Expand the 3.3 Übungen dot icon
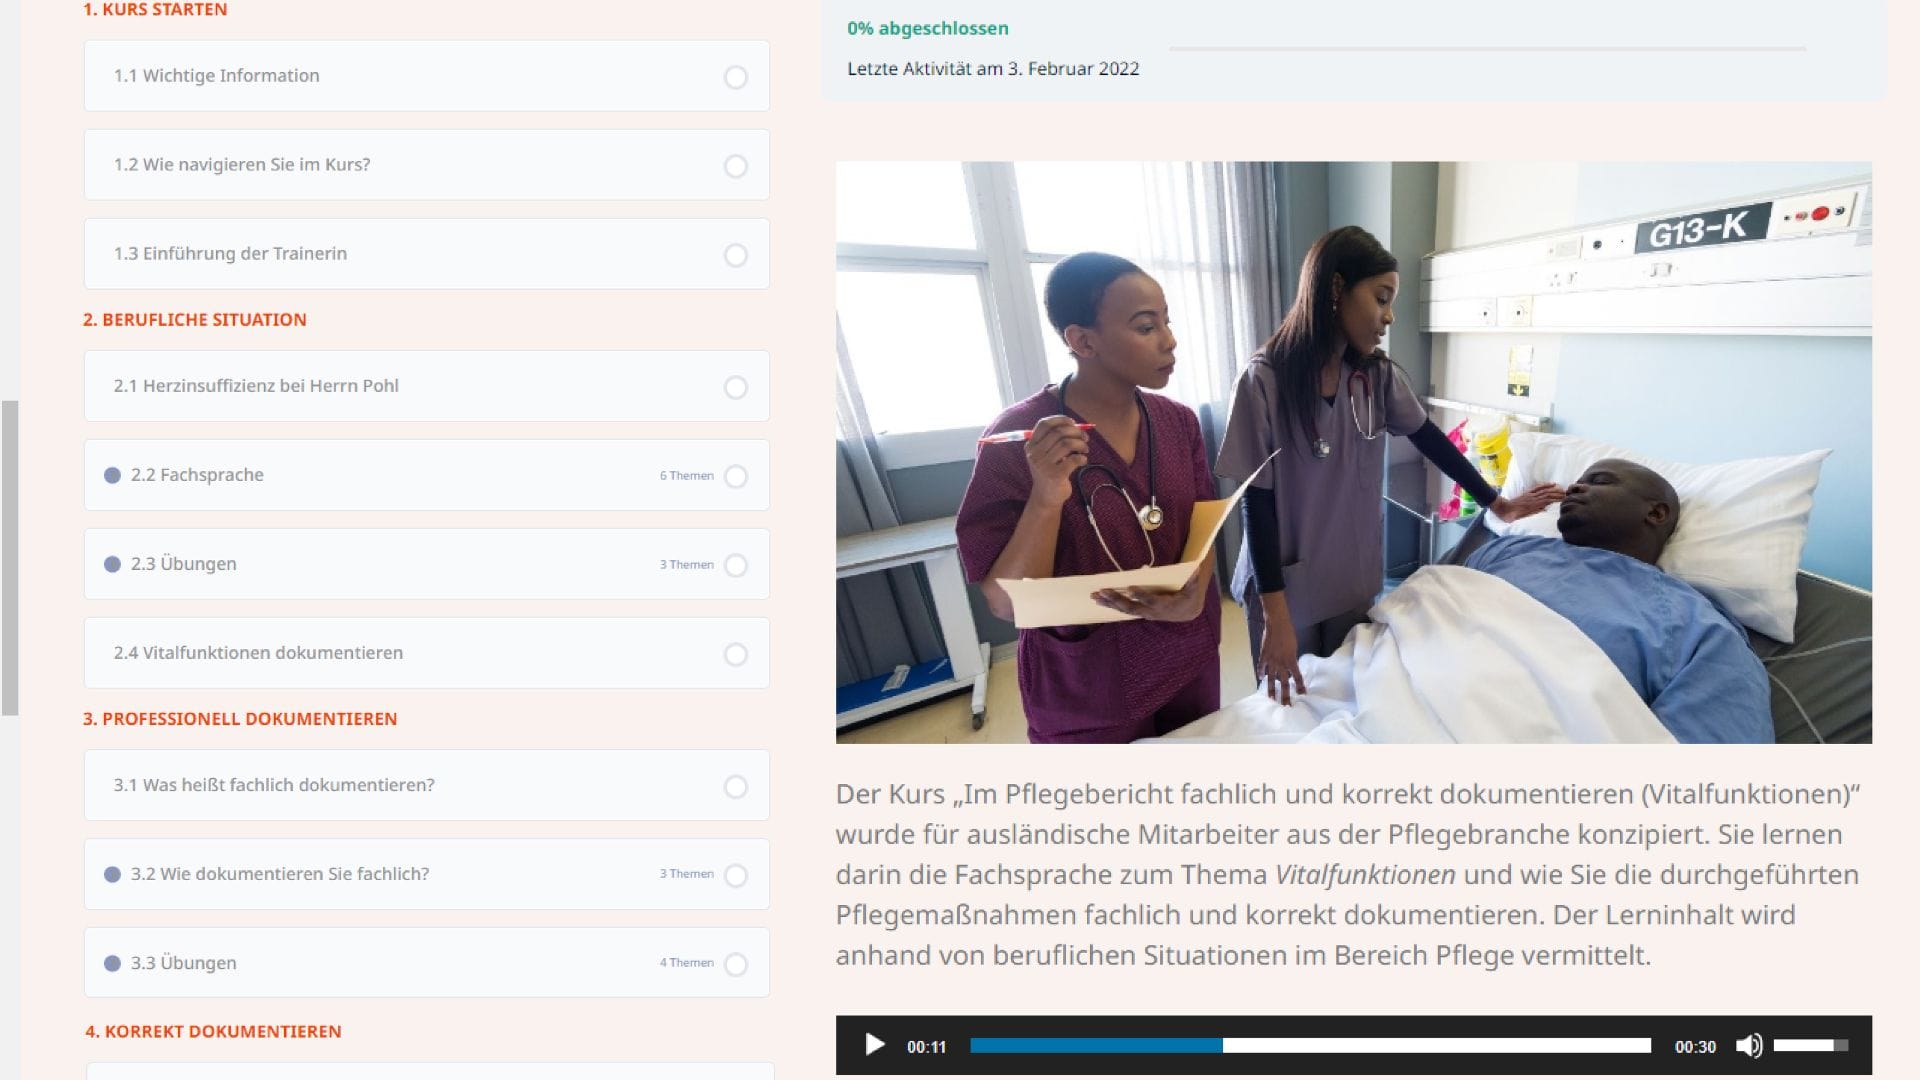The width and height of the screenshot is (1920, 1080). click(x=112, y=963)
